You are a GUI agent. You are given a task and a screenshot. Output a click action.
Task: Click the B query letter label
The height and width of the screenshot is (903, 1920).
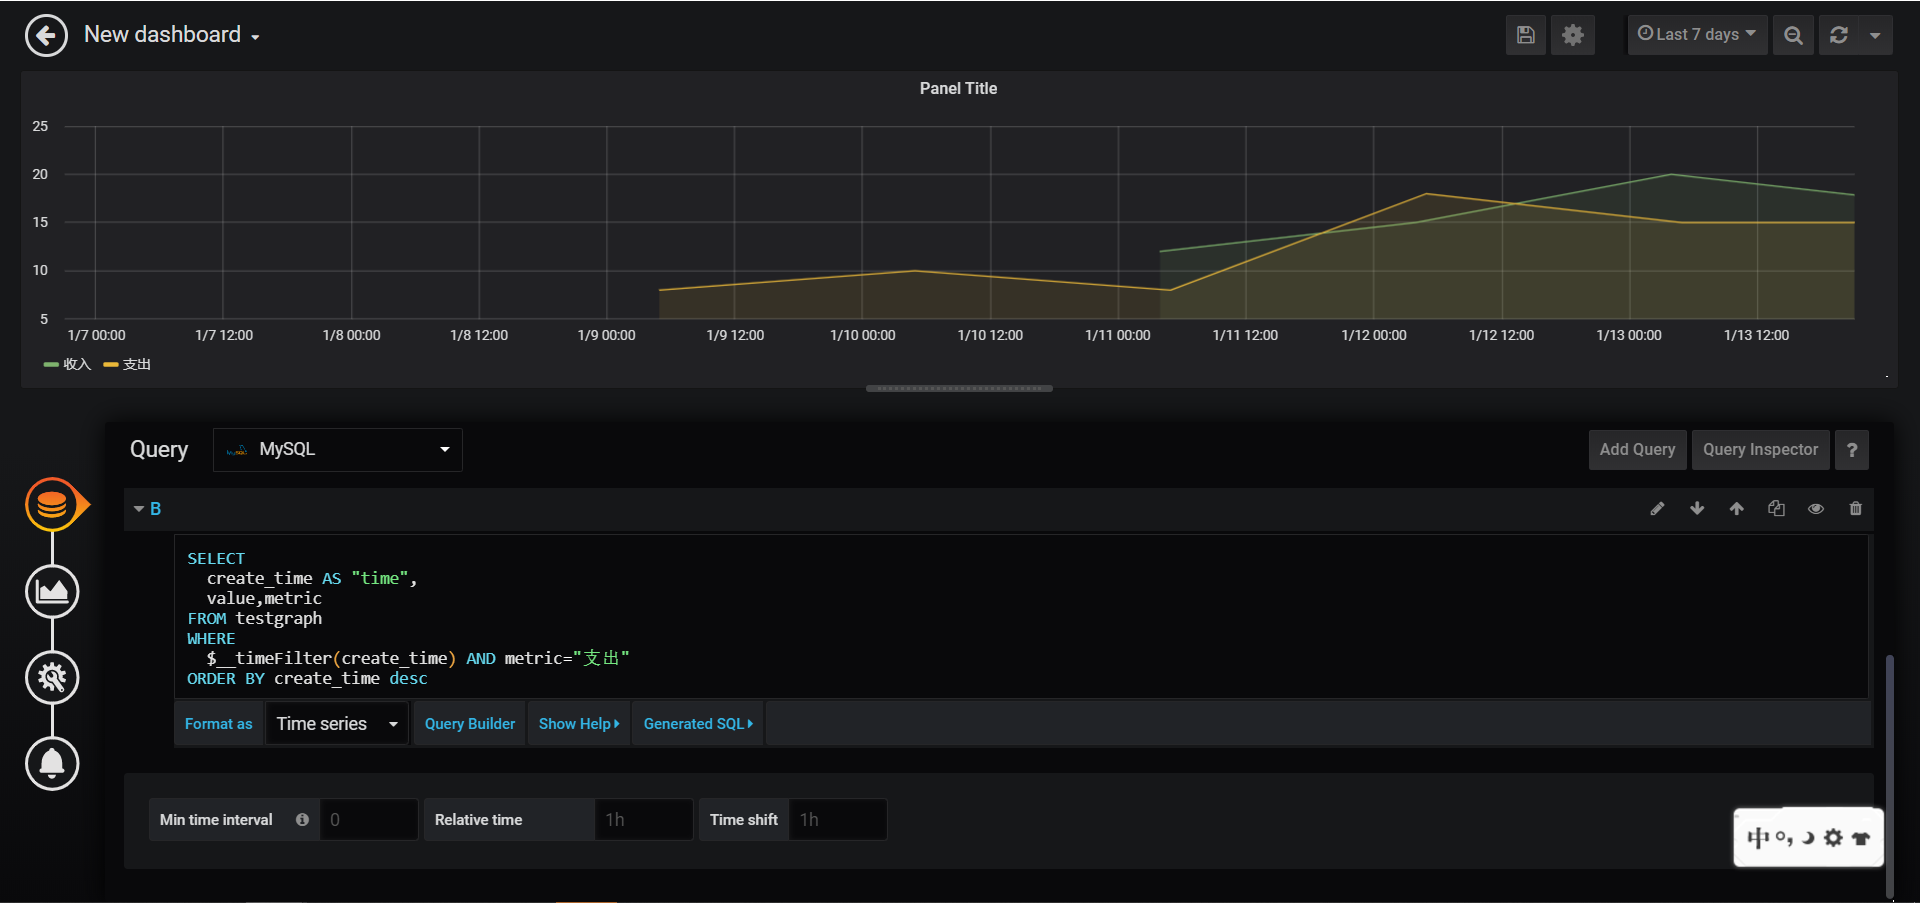[155, 509]
